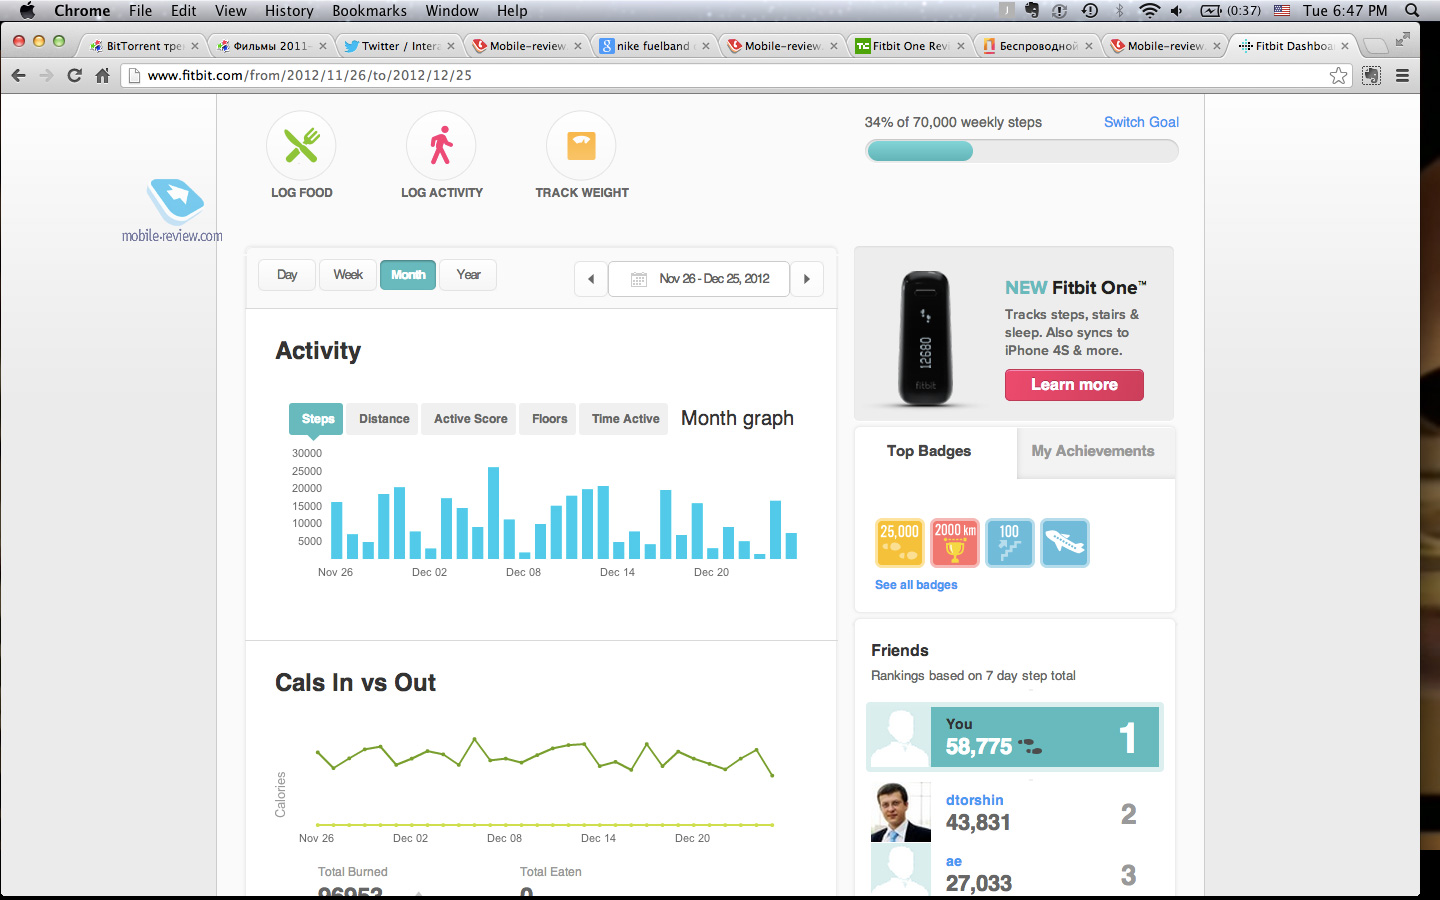1440x900 pixels.
Task: Switch the view to Day
Action: click(x=287, y=275)
